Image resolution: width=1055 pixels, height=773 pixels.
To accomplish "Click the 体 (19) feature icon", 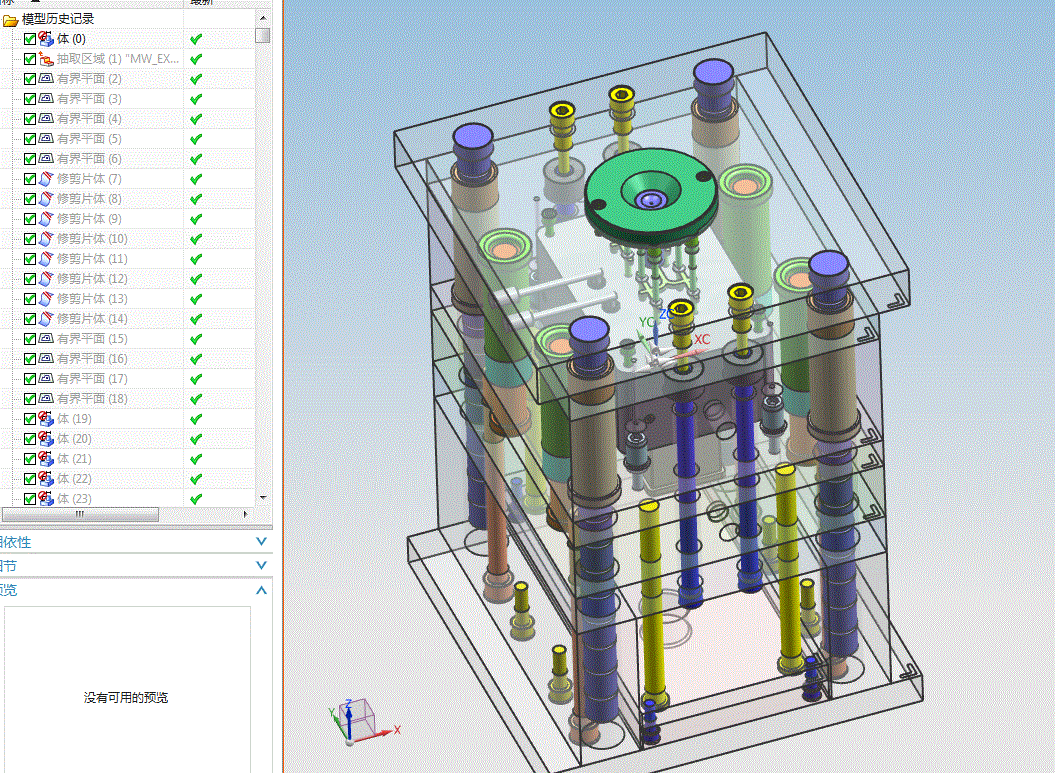I will click(x=46, y=419).
